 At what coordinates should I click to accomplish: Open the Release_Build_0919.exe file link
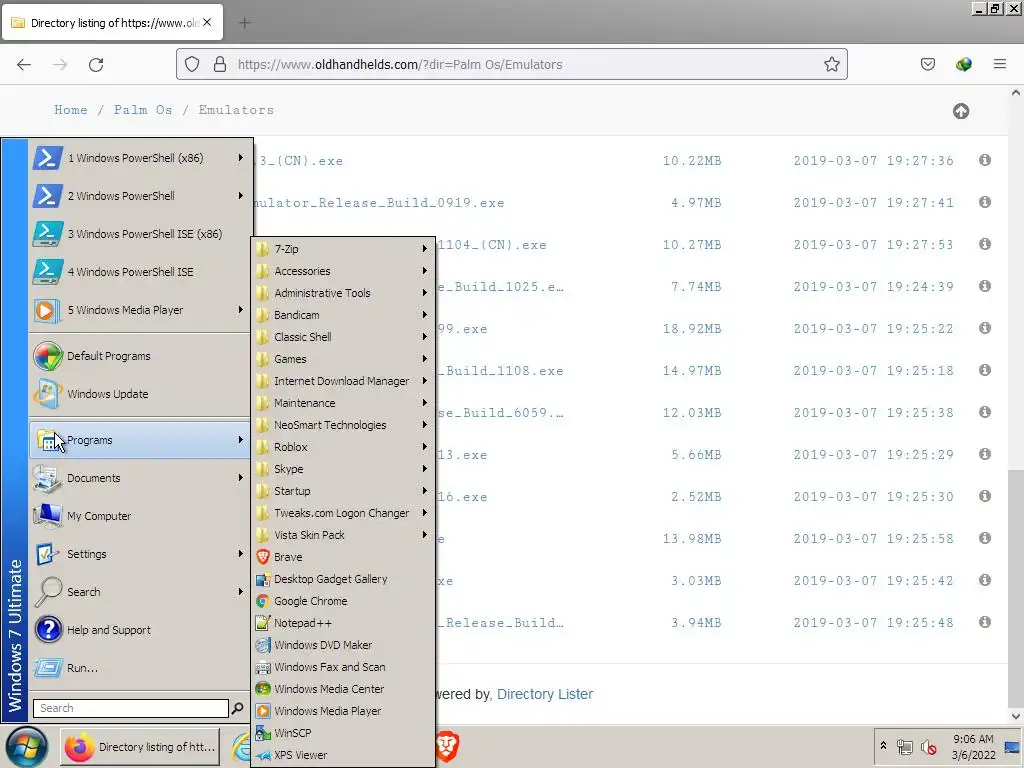[x=379, y=202]
